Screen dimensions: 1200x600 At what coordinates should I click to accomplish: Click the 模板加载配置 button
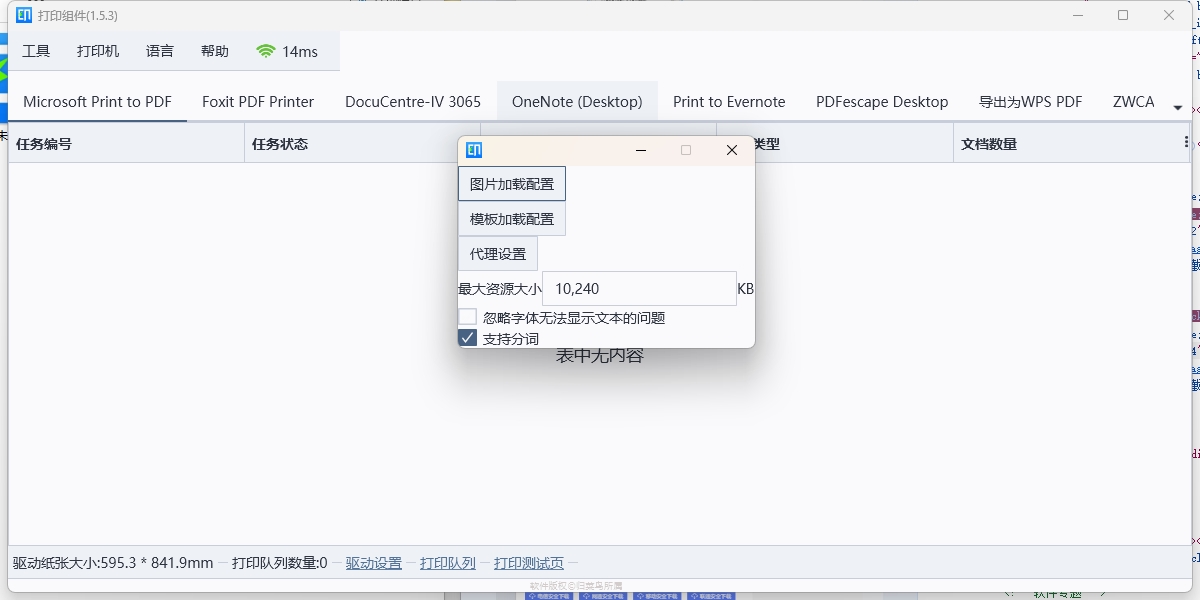click(x=512, y=219)
